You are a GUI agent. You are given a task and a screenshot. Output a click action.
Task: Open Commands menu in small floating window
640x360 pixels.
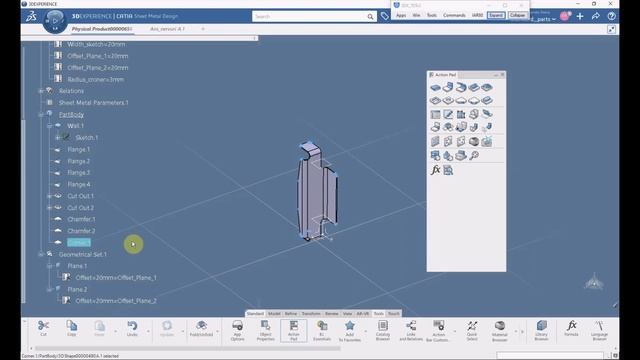coord(454,16)
